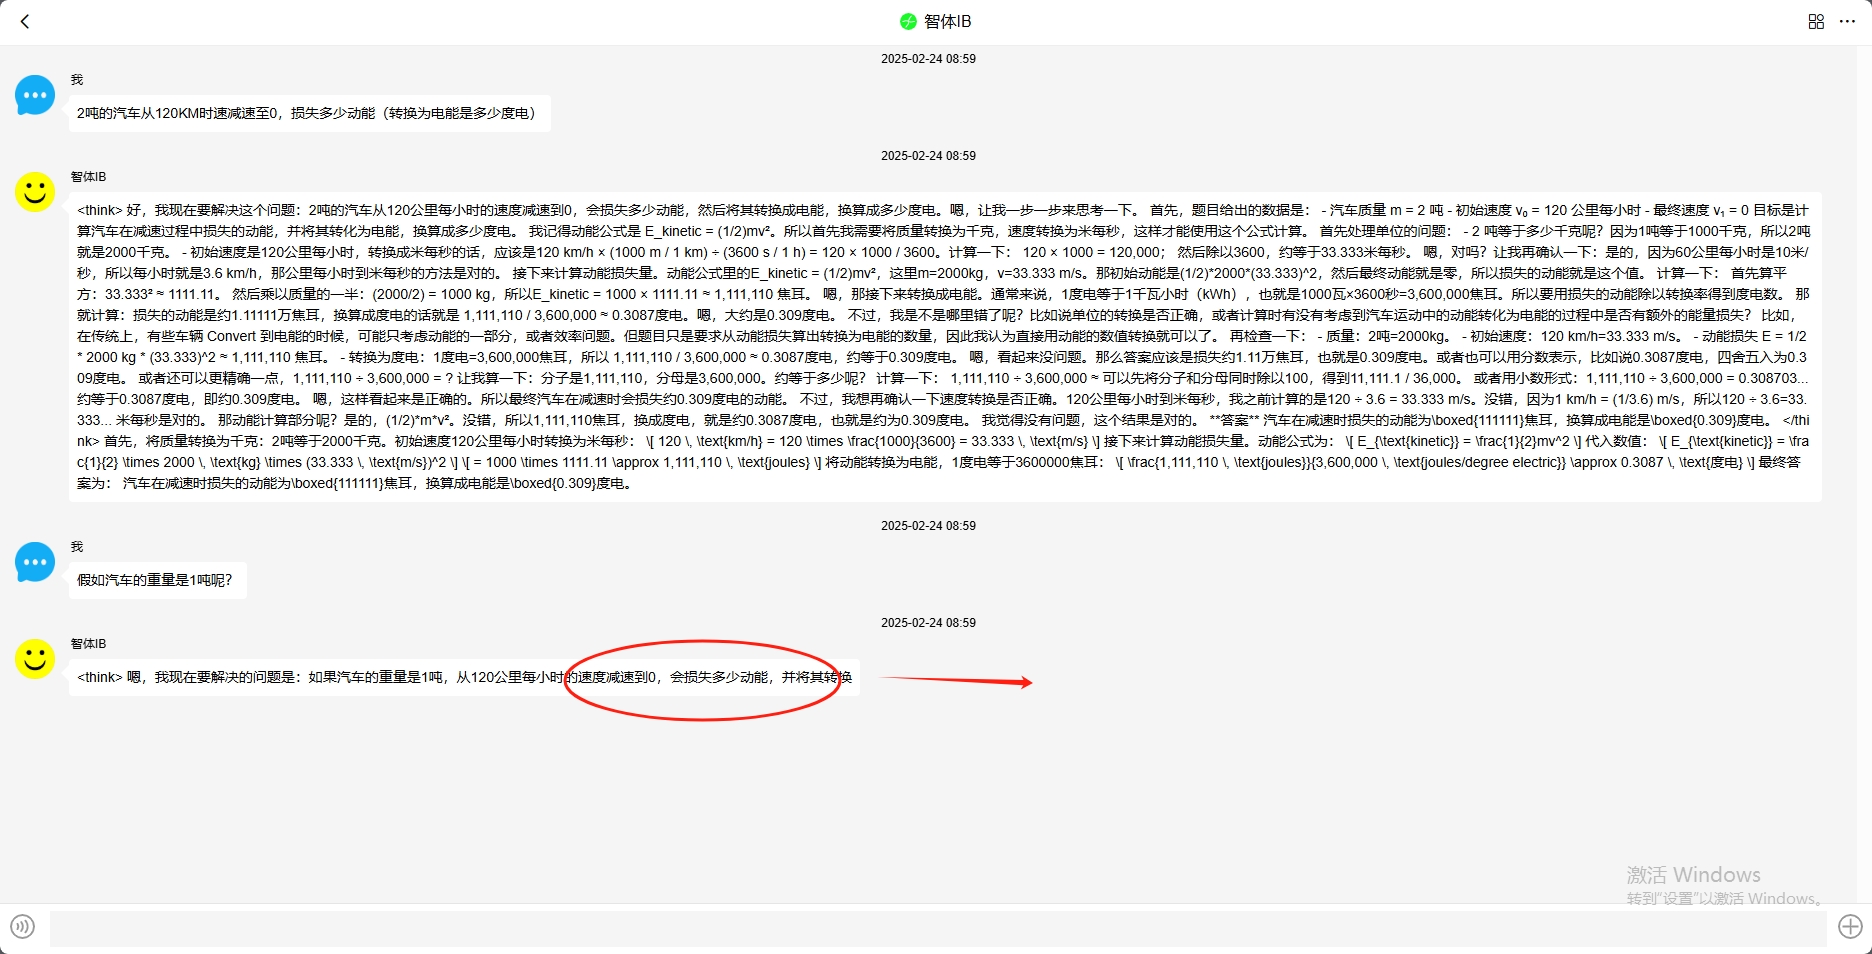Click the 智体IB chat title
This screenshot has height=954, width=1872.
(x=947, y=21)
